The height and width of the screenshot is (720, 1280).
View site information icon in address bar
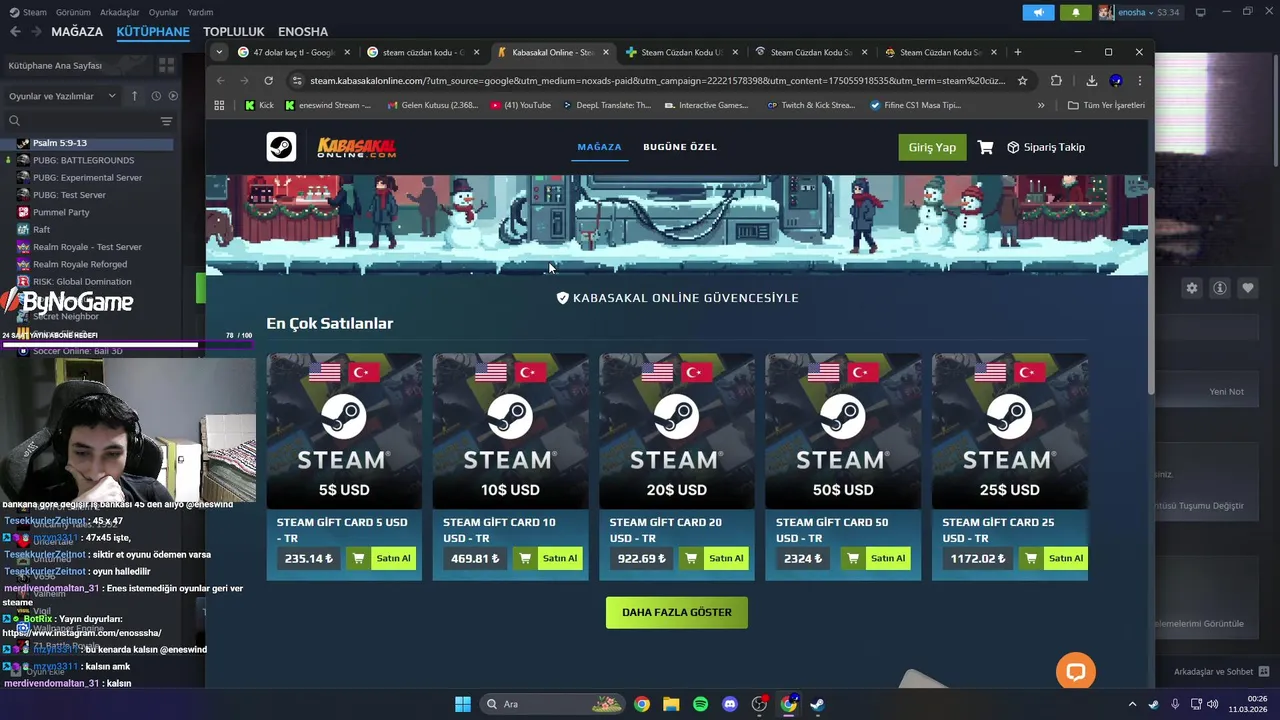[x=297, y=80]
